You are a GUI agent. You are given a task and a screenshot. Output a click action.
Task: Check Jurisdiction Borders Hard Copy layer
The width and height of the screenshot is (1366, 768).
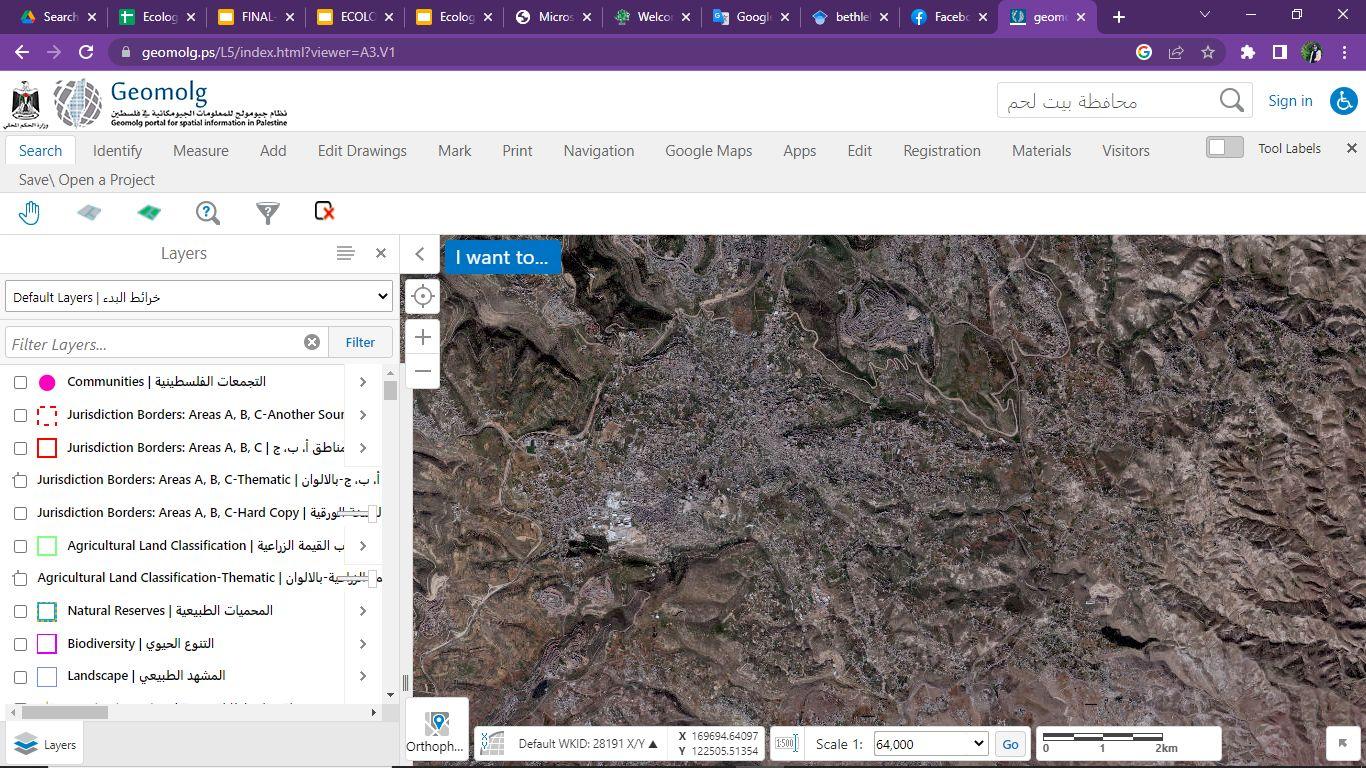click(x=20, y=513)
